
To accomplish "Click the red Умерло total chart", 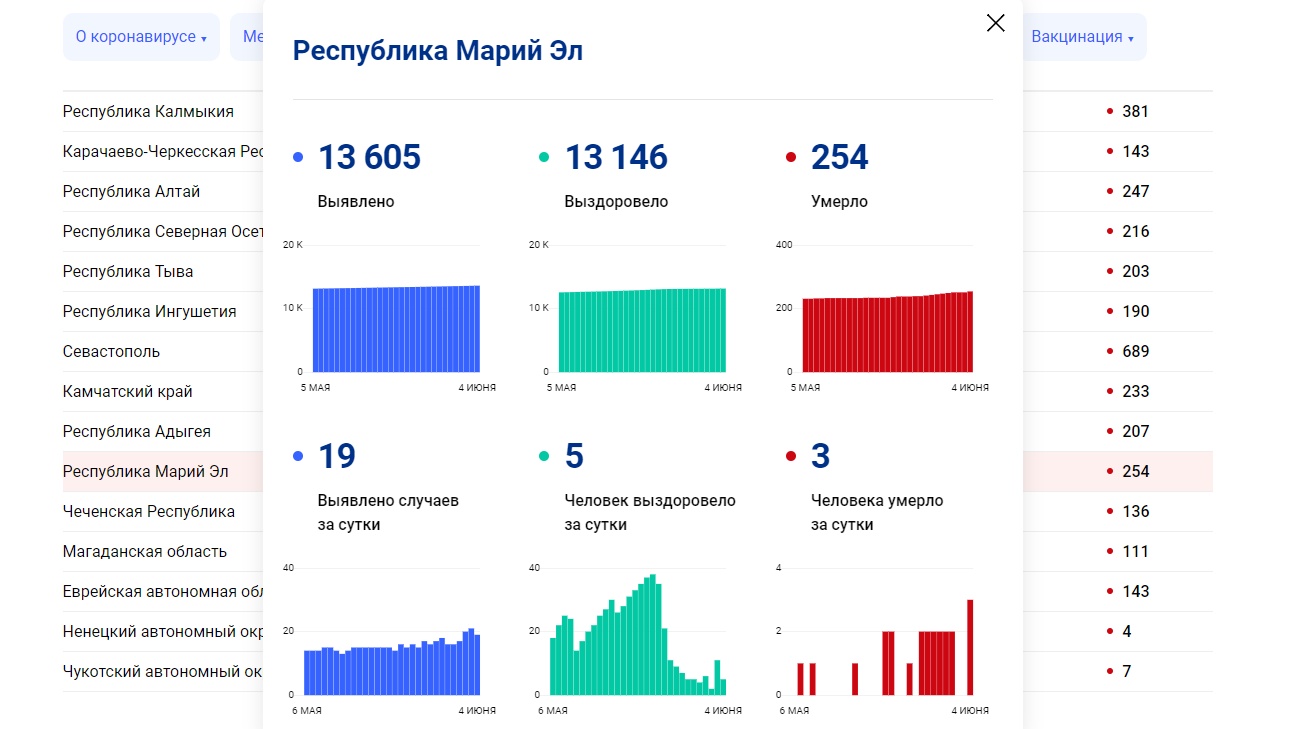I will click(888, 331).
